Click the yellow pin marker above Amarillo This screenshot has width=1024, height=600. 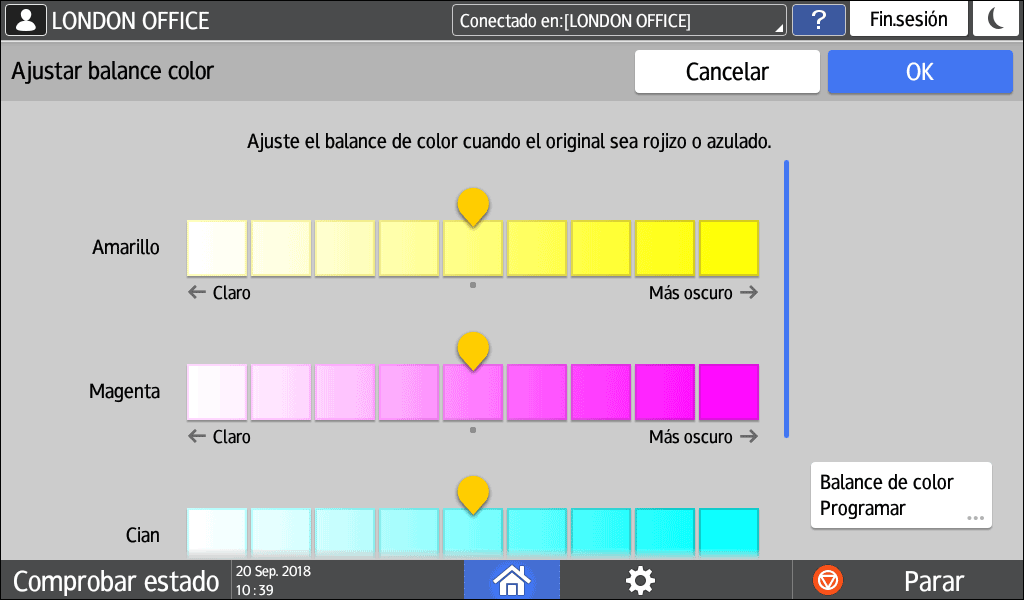pos(472,206)
